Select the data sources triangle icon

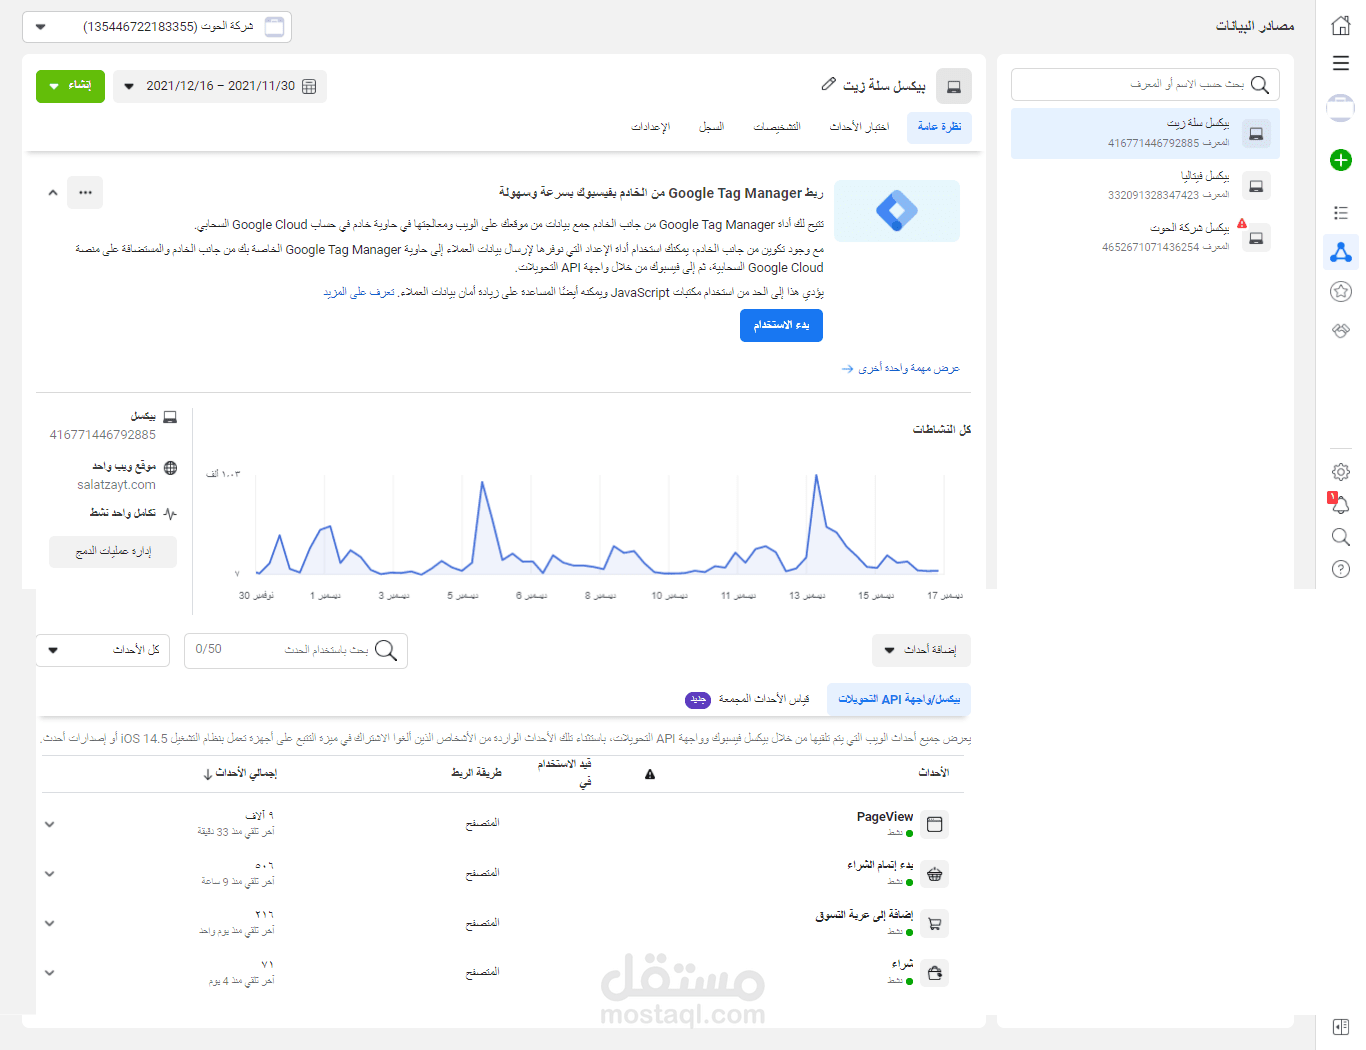tap(1341, 252)
